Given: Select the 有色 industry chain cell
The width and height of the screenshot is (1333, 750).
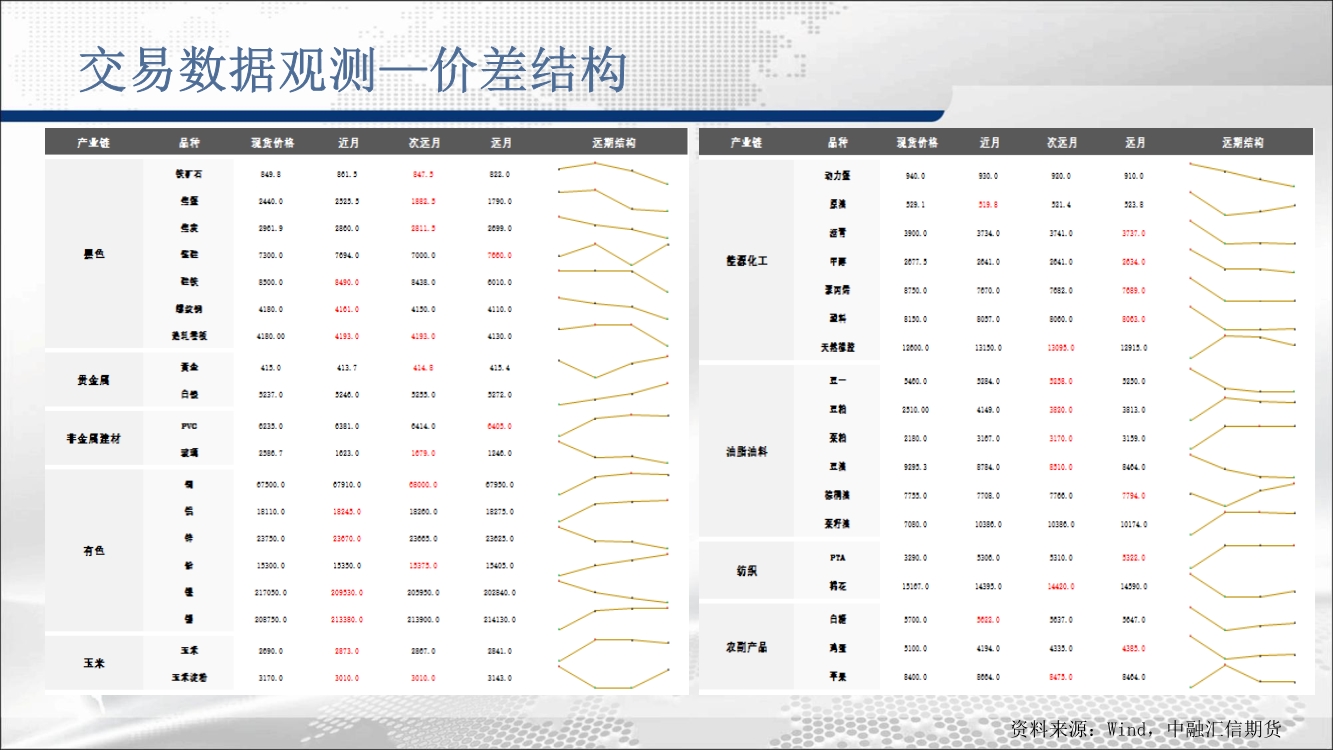Looking at the screenshot, I should click(94, 550).
